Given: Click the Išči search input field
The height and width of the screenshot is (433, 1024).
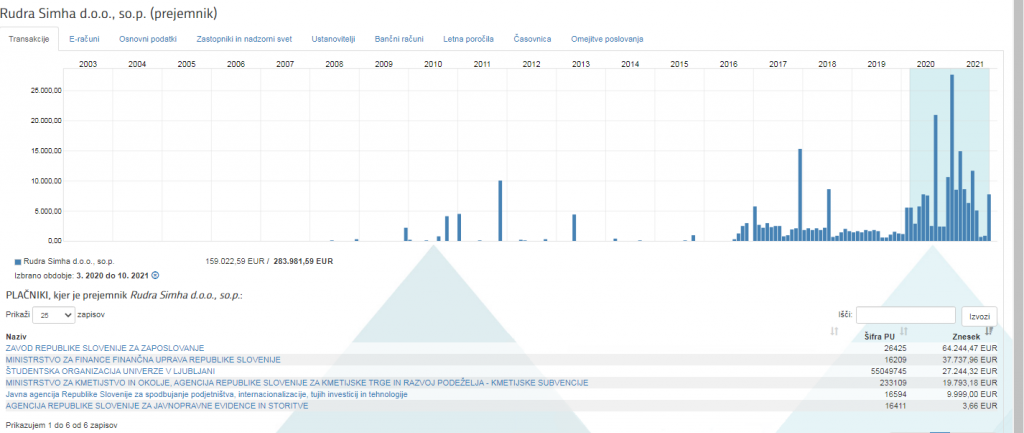Looking at the screenshot, I should 905,314.
